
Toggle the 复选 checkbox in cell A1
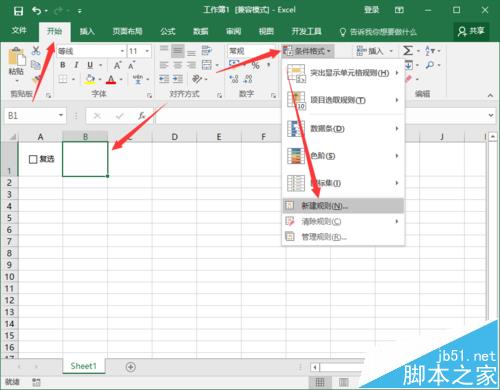[33, 159]
